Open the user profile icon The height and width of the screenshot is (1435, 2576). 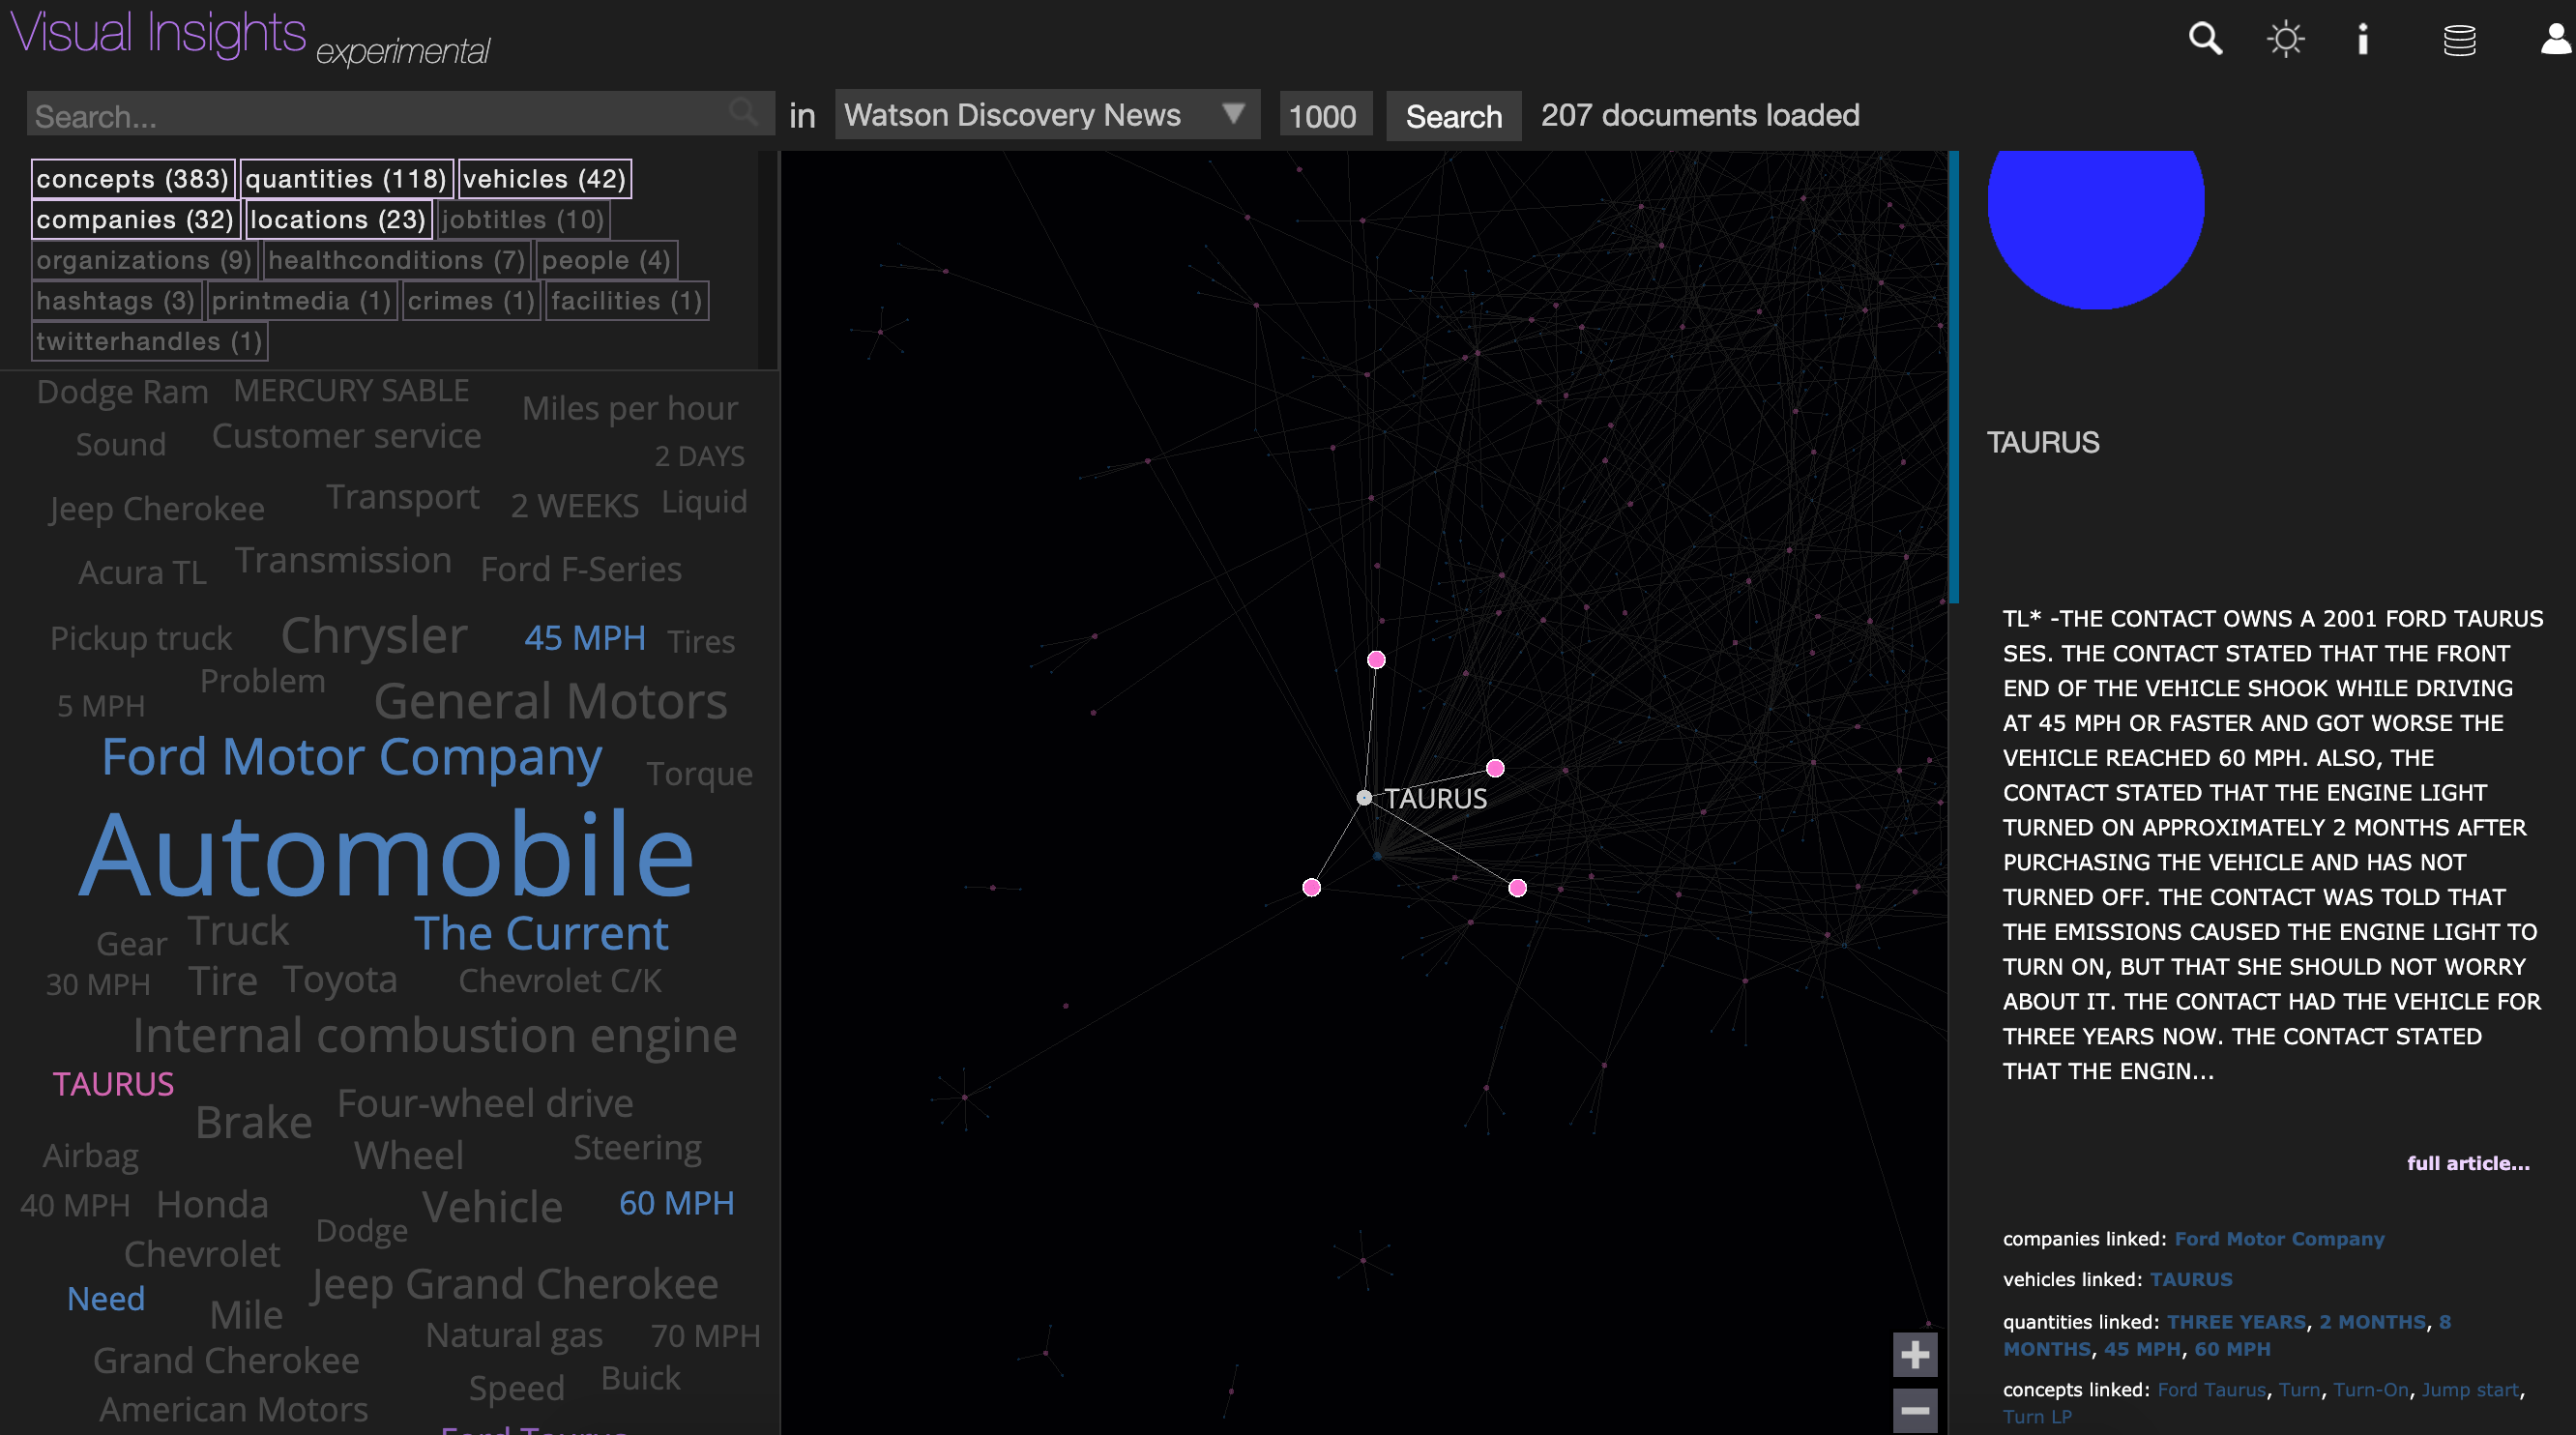tap(2555, 39)
